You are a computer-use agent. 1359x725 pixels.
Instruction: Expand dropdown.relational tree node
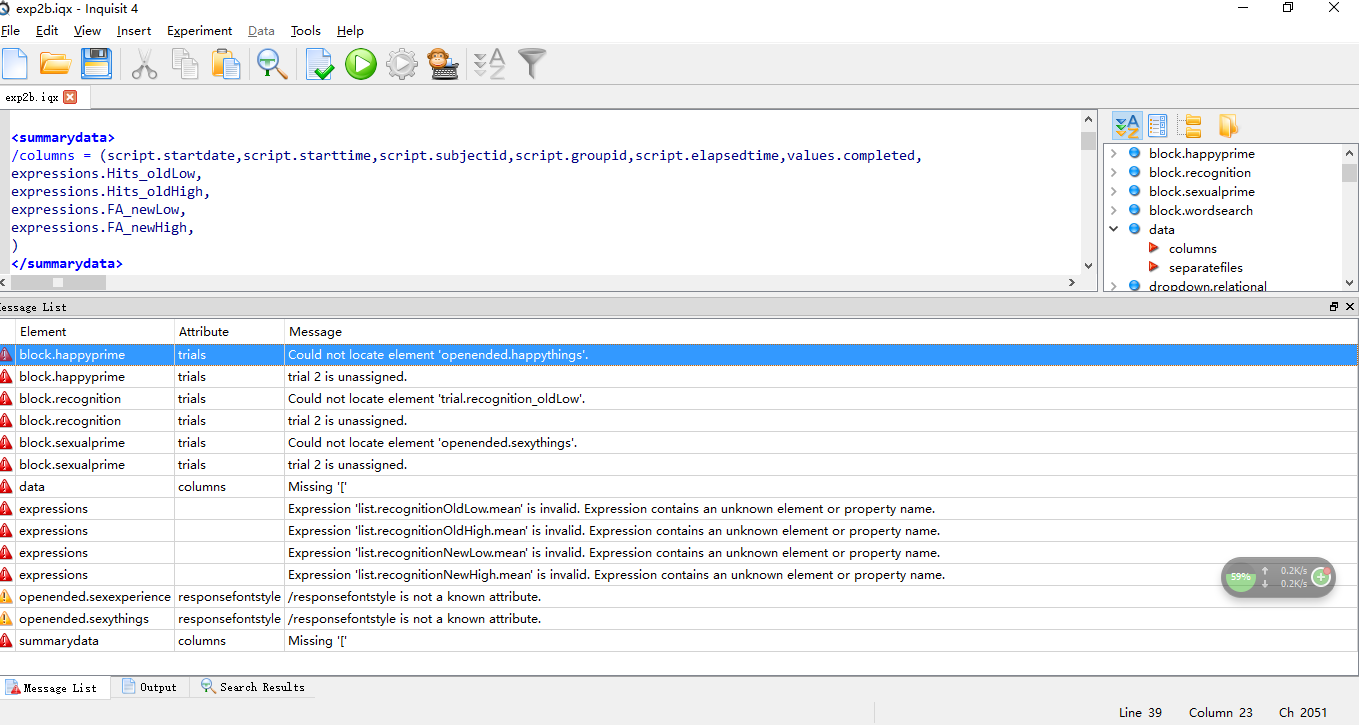click(x=1113, y=287)
